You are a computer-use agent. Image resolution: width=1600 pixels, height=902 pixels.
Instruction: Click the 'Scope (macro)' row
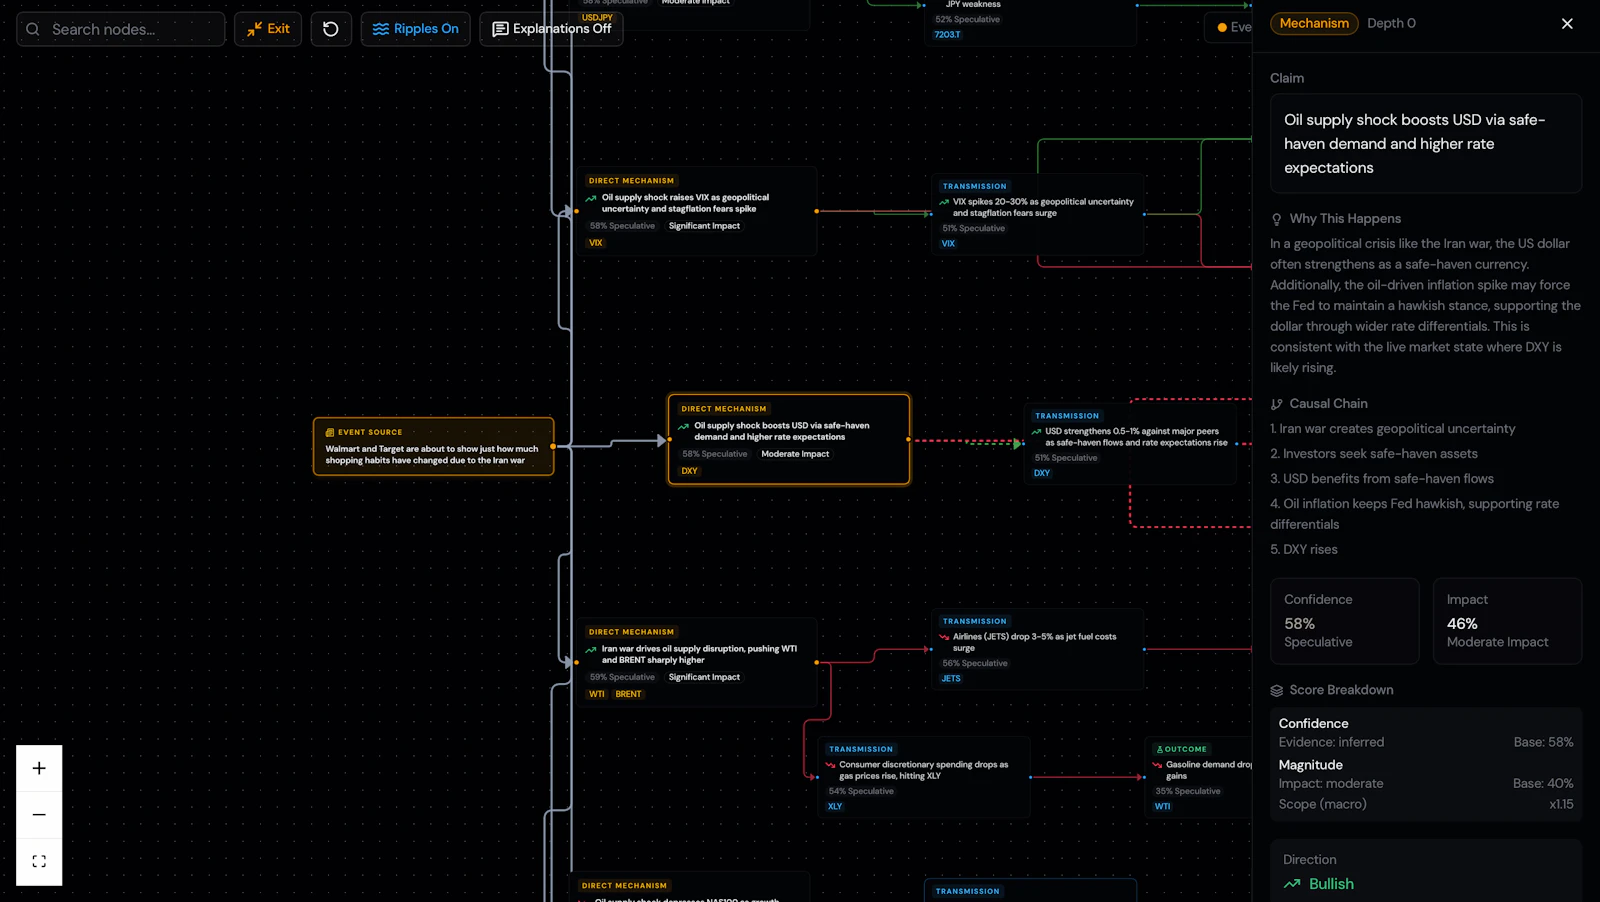click(x=1426, y=804)
